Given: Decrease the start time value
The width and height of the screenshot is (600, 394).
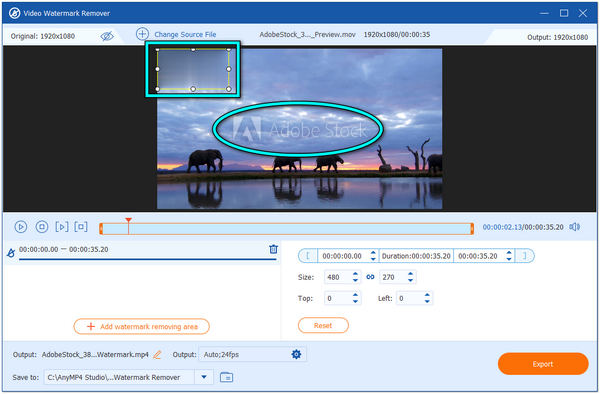Looking at the screenshot, I should [x=373, y=259].
